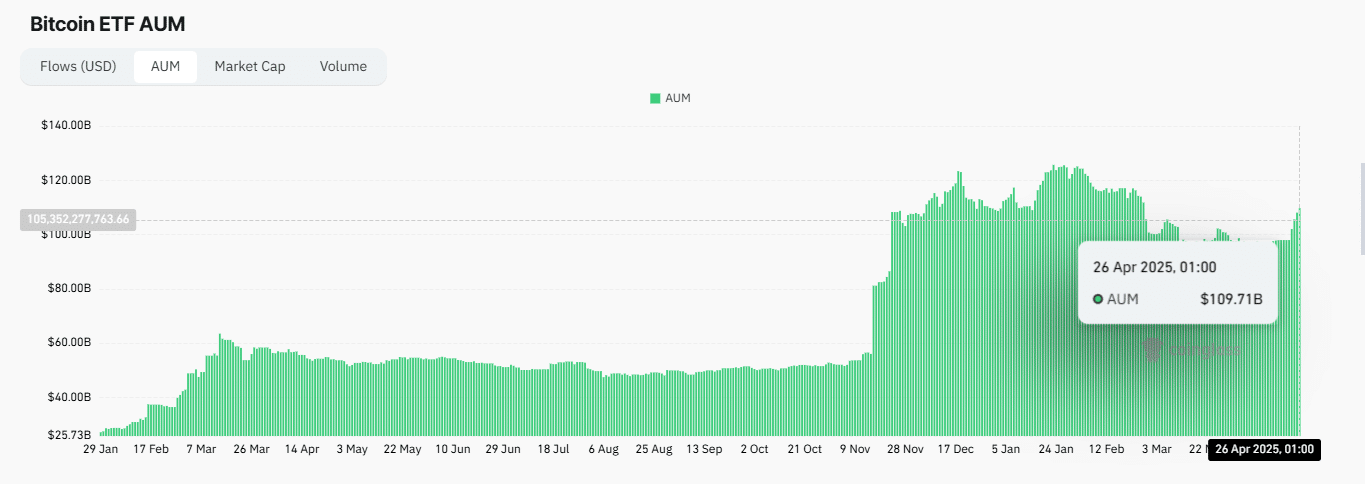Click the green AUM legend swatch
Viewport: 1365px width, 484px height.
[655, 98]
